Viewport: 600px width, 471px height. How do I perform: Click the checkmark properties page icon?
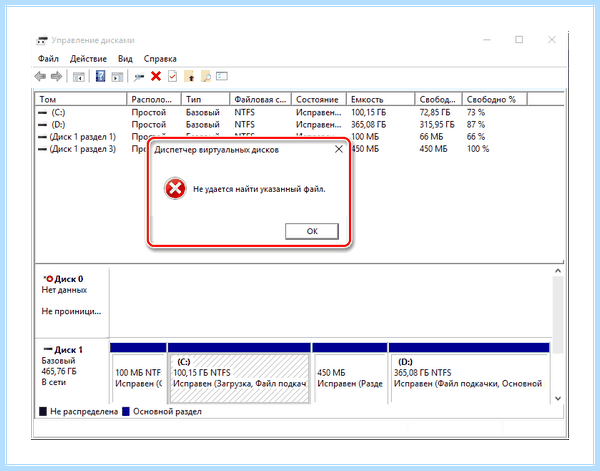173,76
